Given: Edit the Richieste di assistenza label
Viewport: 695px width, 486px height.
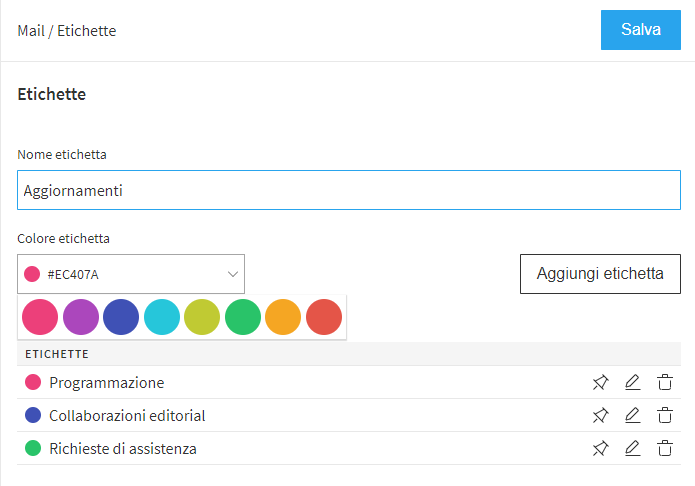Looking at the screenshot, I should pos(632,449).
